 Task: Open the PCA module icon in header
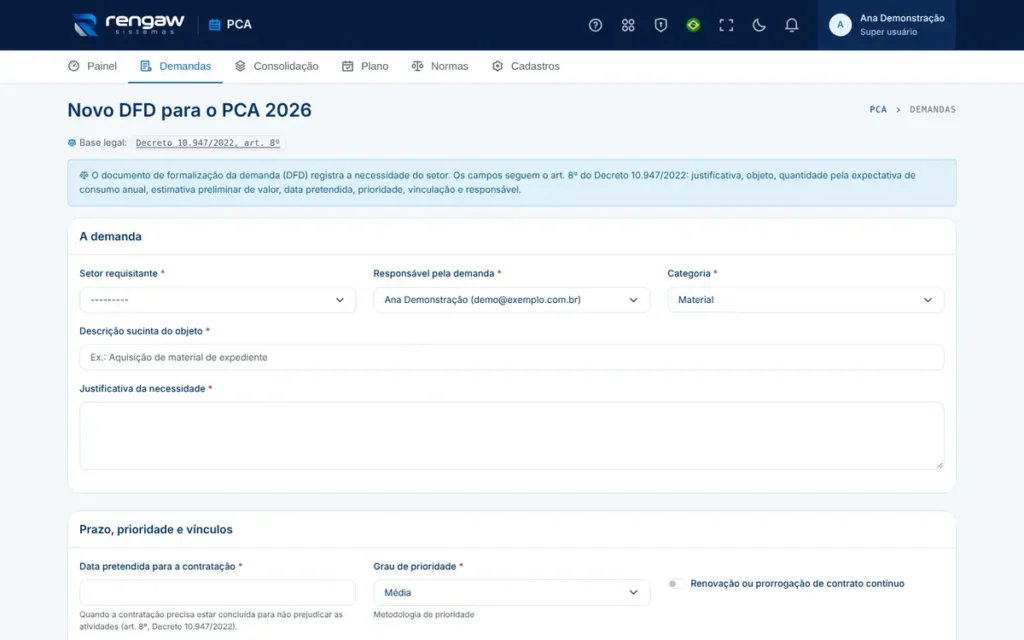coord(214,25)
